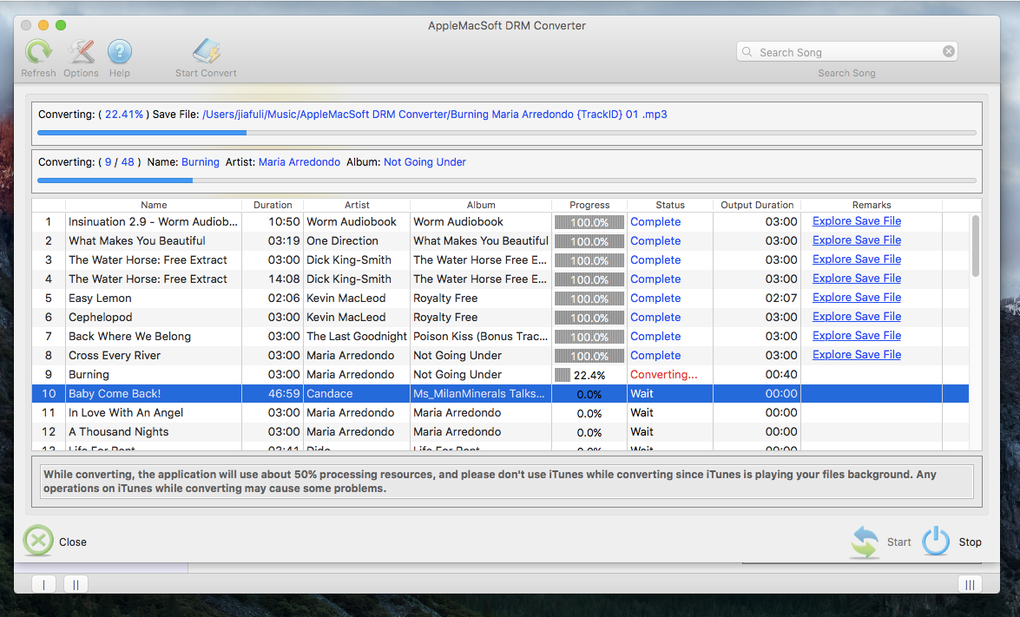Click the green Close icon at bottom
Viewport: 1020px width, 617px height.
pos(38,541)
